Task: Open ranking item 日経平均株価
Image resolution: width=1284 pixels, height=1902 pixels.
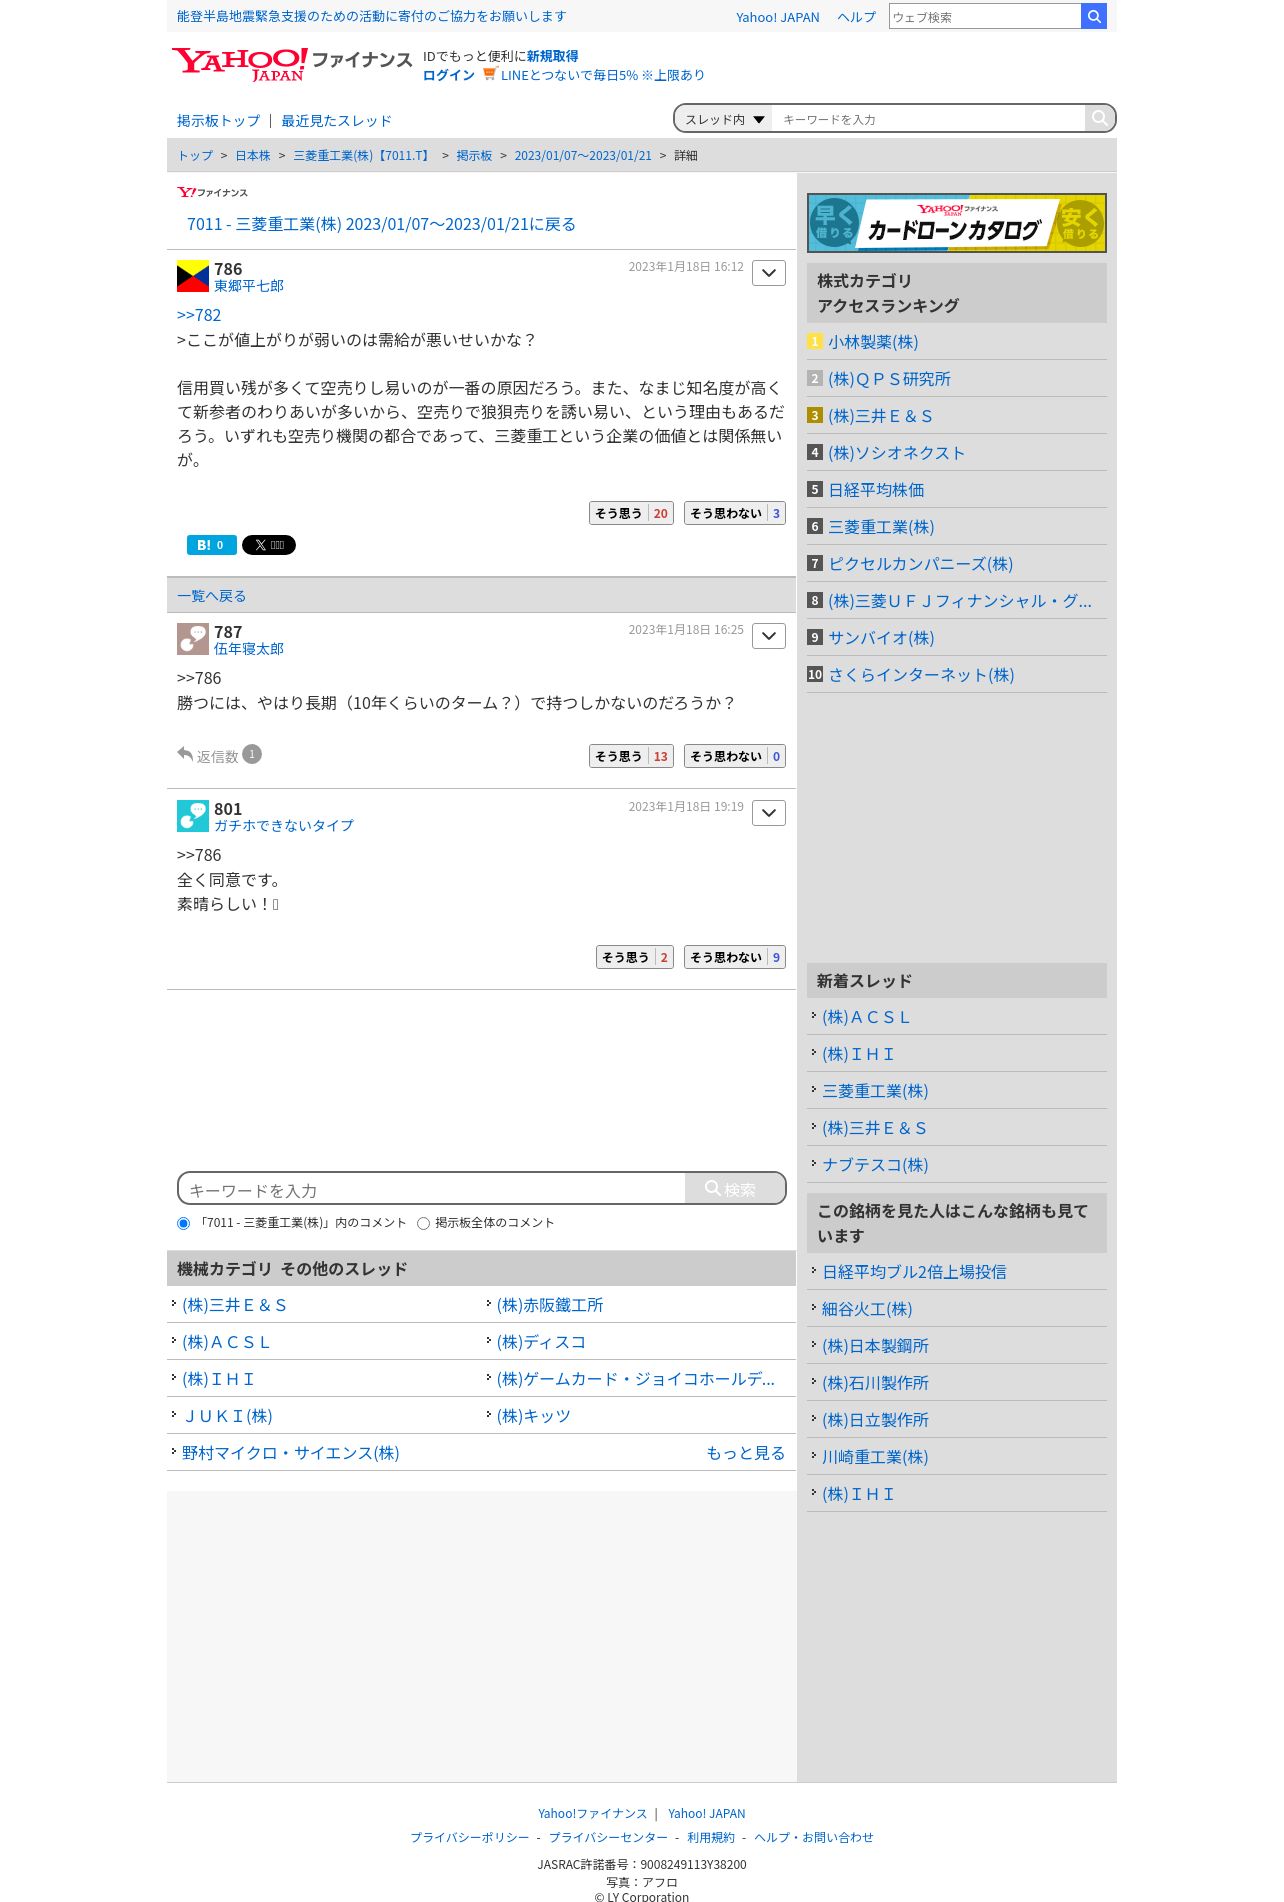Action: tap(876, 490)
